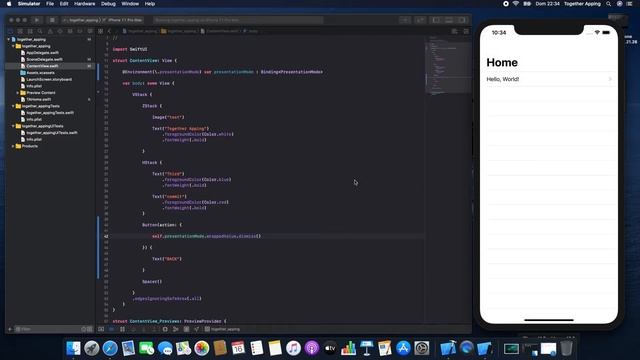Add an editor pane on the right
This screenshot has height=360, width=640.
[466, 31]
